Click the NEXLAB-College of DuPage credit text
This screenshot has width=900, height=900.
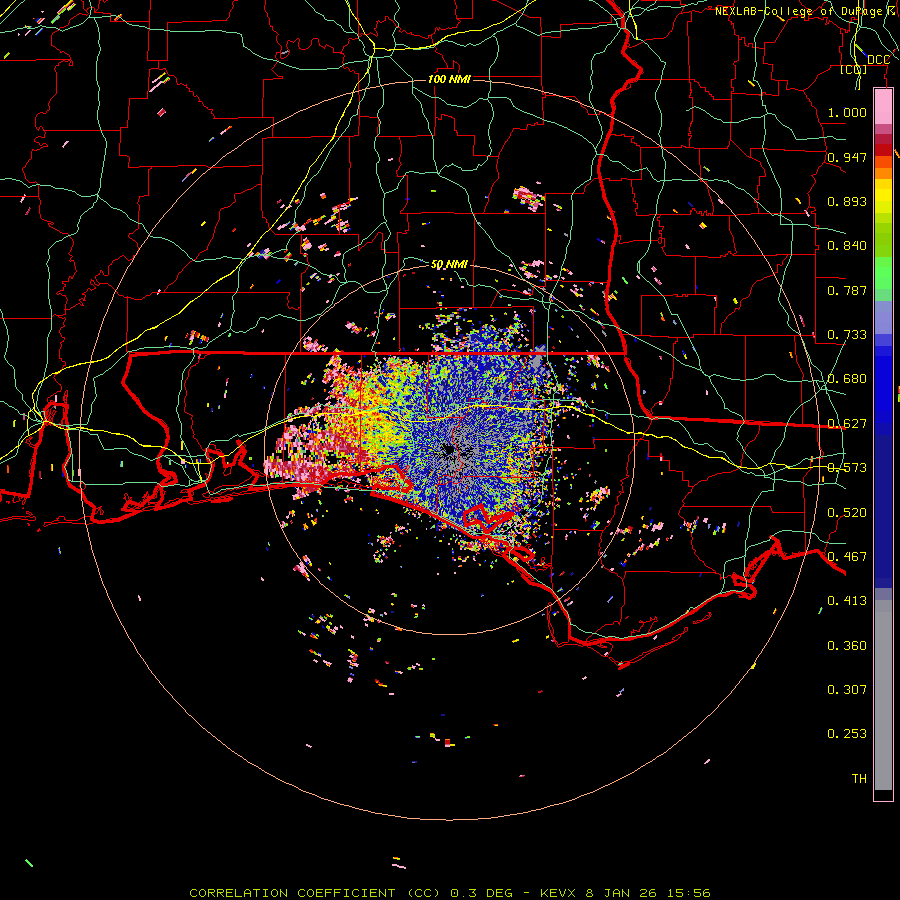(806, 11)
